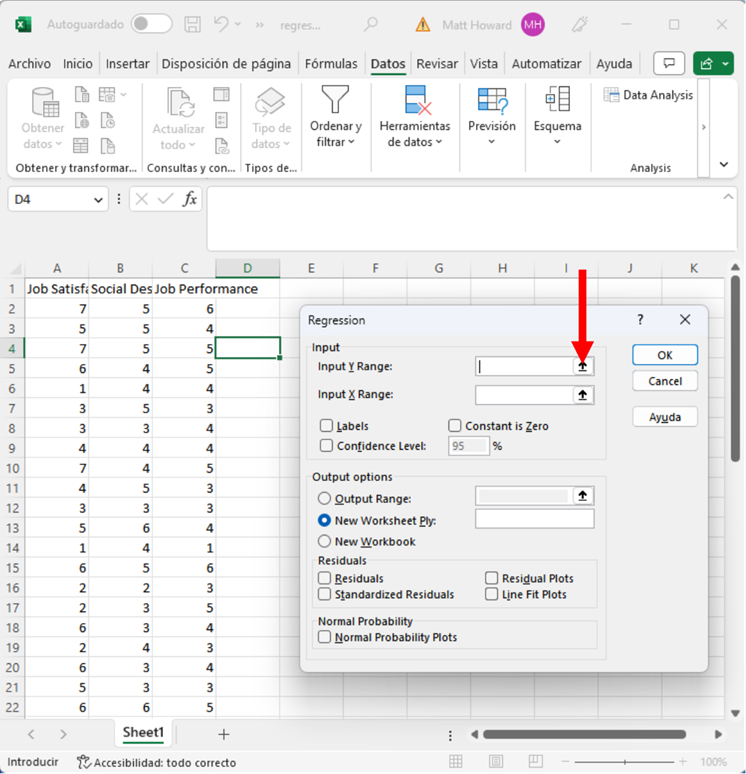Switch to the Fórmulas ribbon tab
746x774 pixels.
tap(331, 64)
